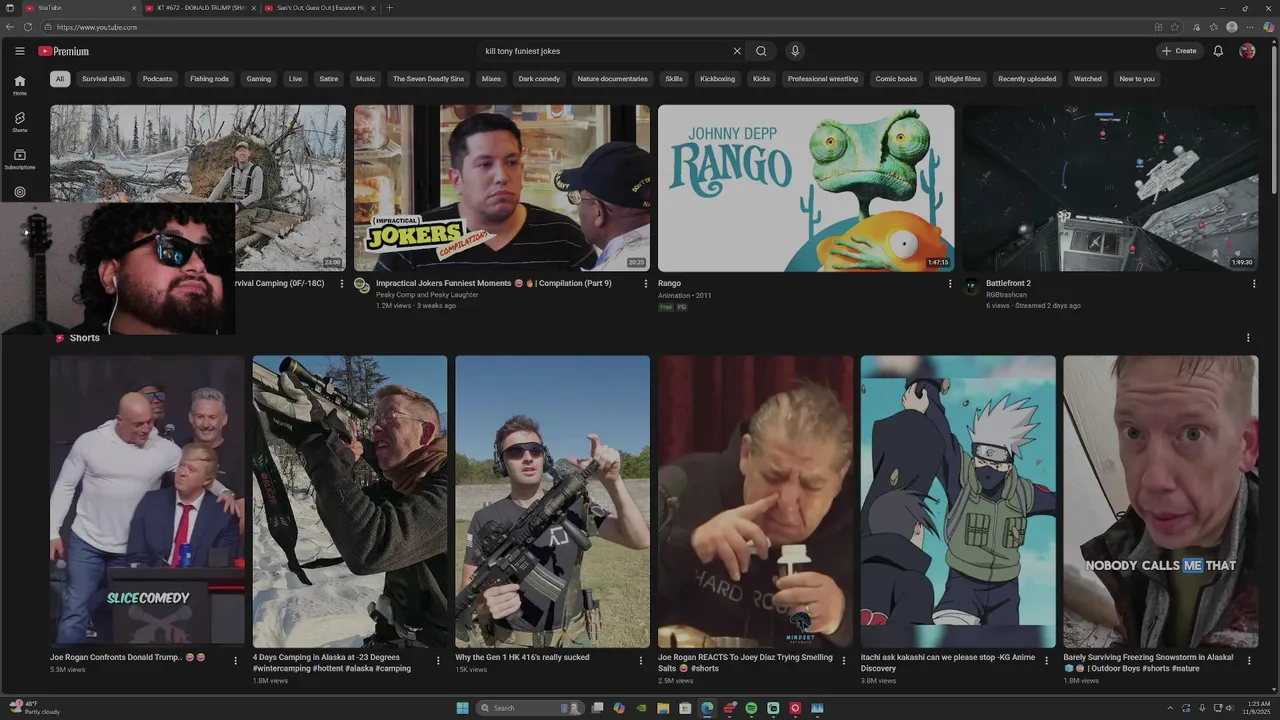This screenshot has width=1280, height=720.
Task: Open the Battlefront 2 stream title
Action: pyautogui.click(x=1008, y=283)
